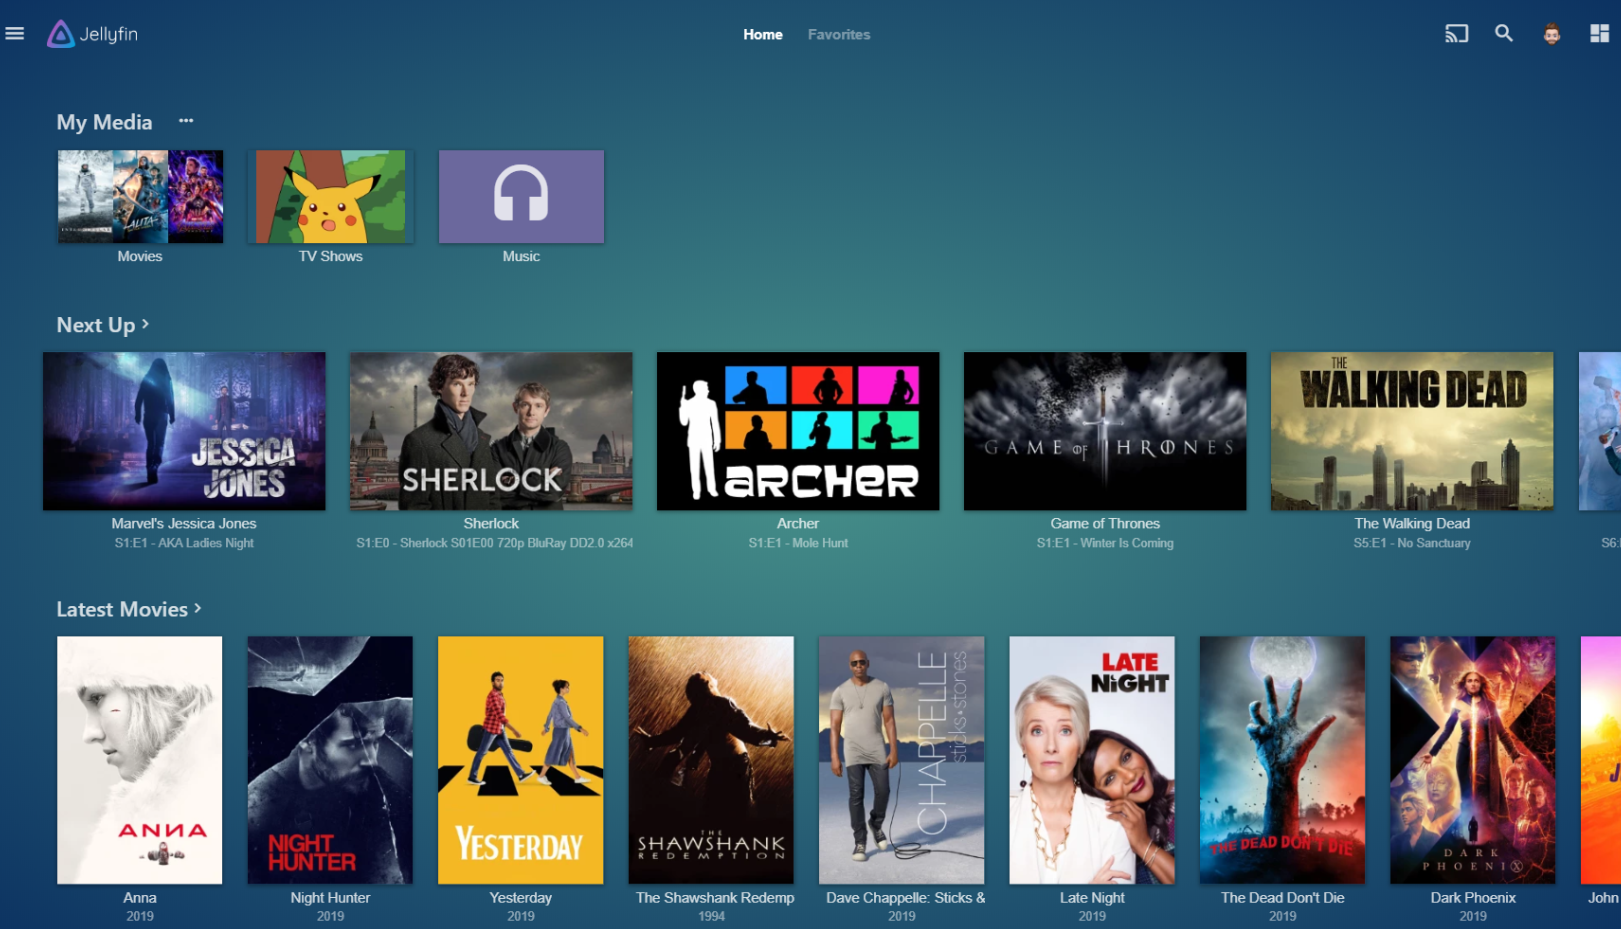Click S1:E1 - Winter Is Coming link

(x=1105, y=543)
